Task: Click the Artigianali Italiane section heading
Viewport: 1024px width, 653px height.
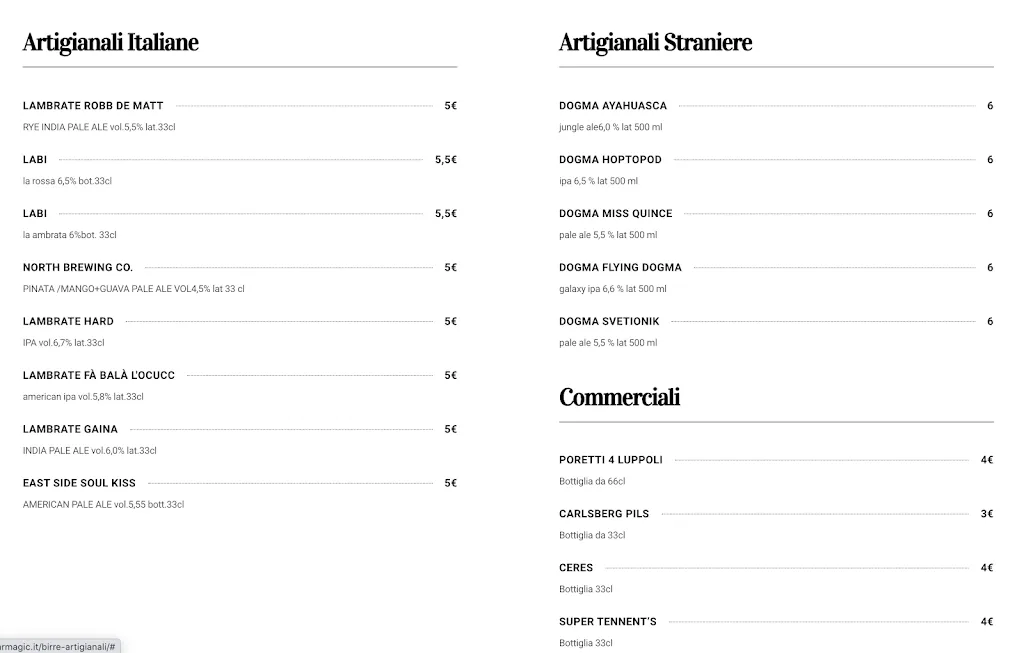Action: pos(111,42)
